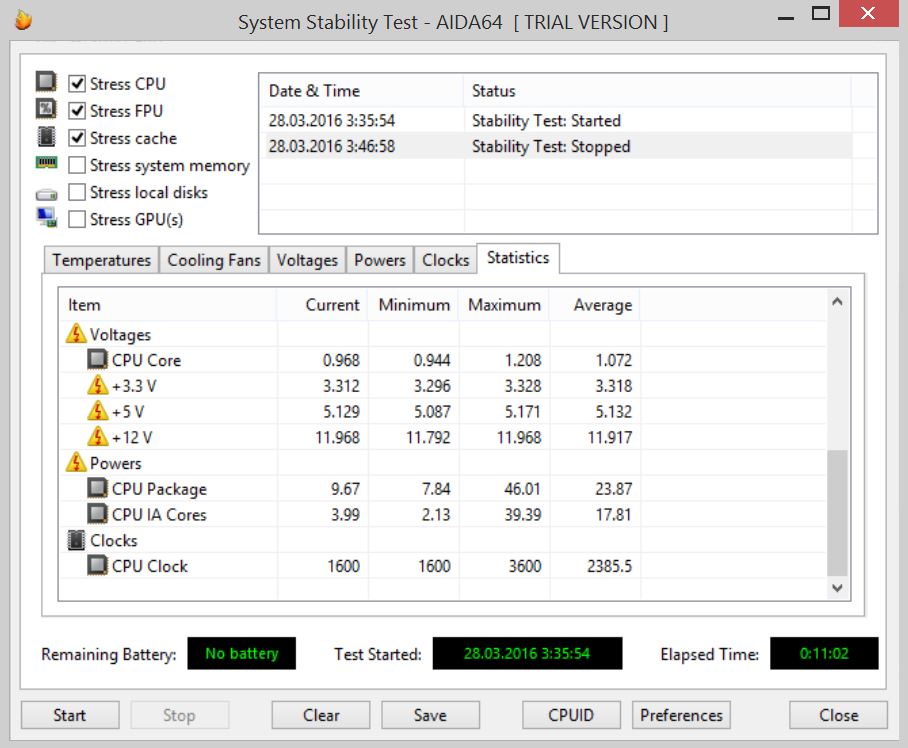Click the disk drive icon beside Stress local disks
908x748 pixels.
(46, 195)
